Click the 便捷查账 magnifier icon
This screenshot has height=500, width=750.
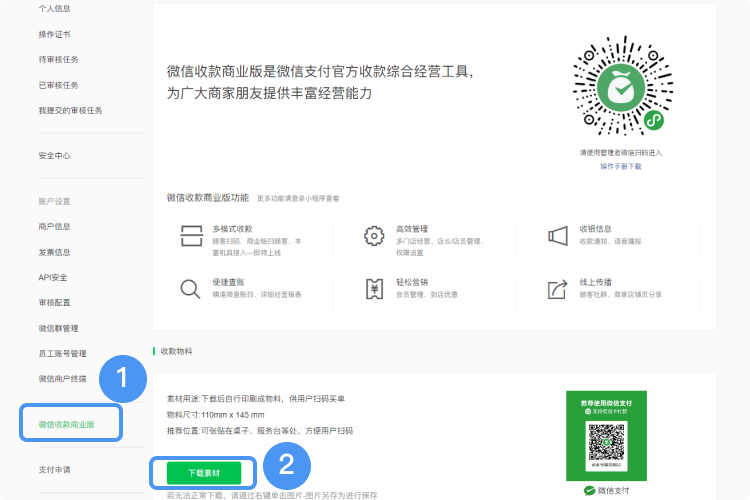coord(190,289)
